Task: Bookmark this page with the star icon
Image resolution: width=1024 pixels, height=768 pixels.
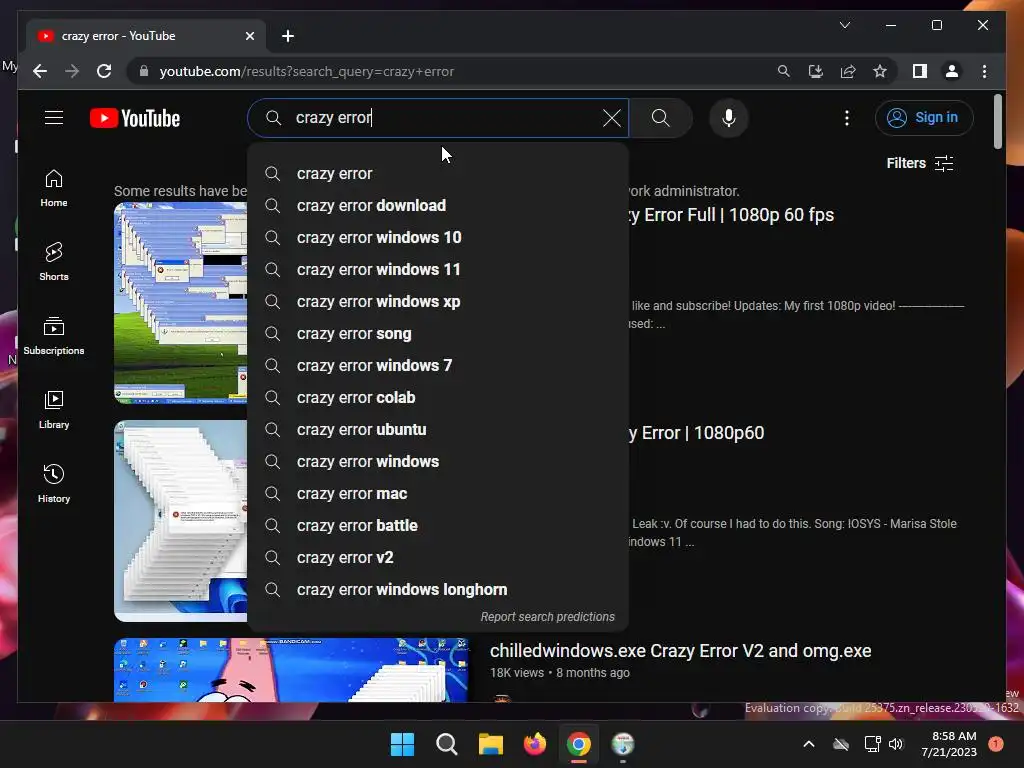Action: point(880,71)
